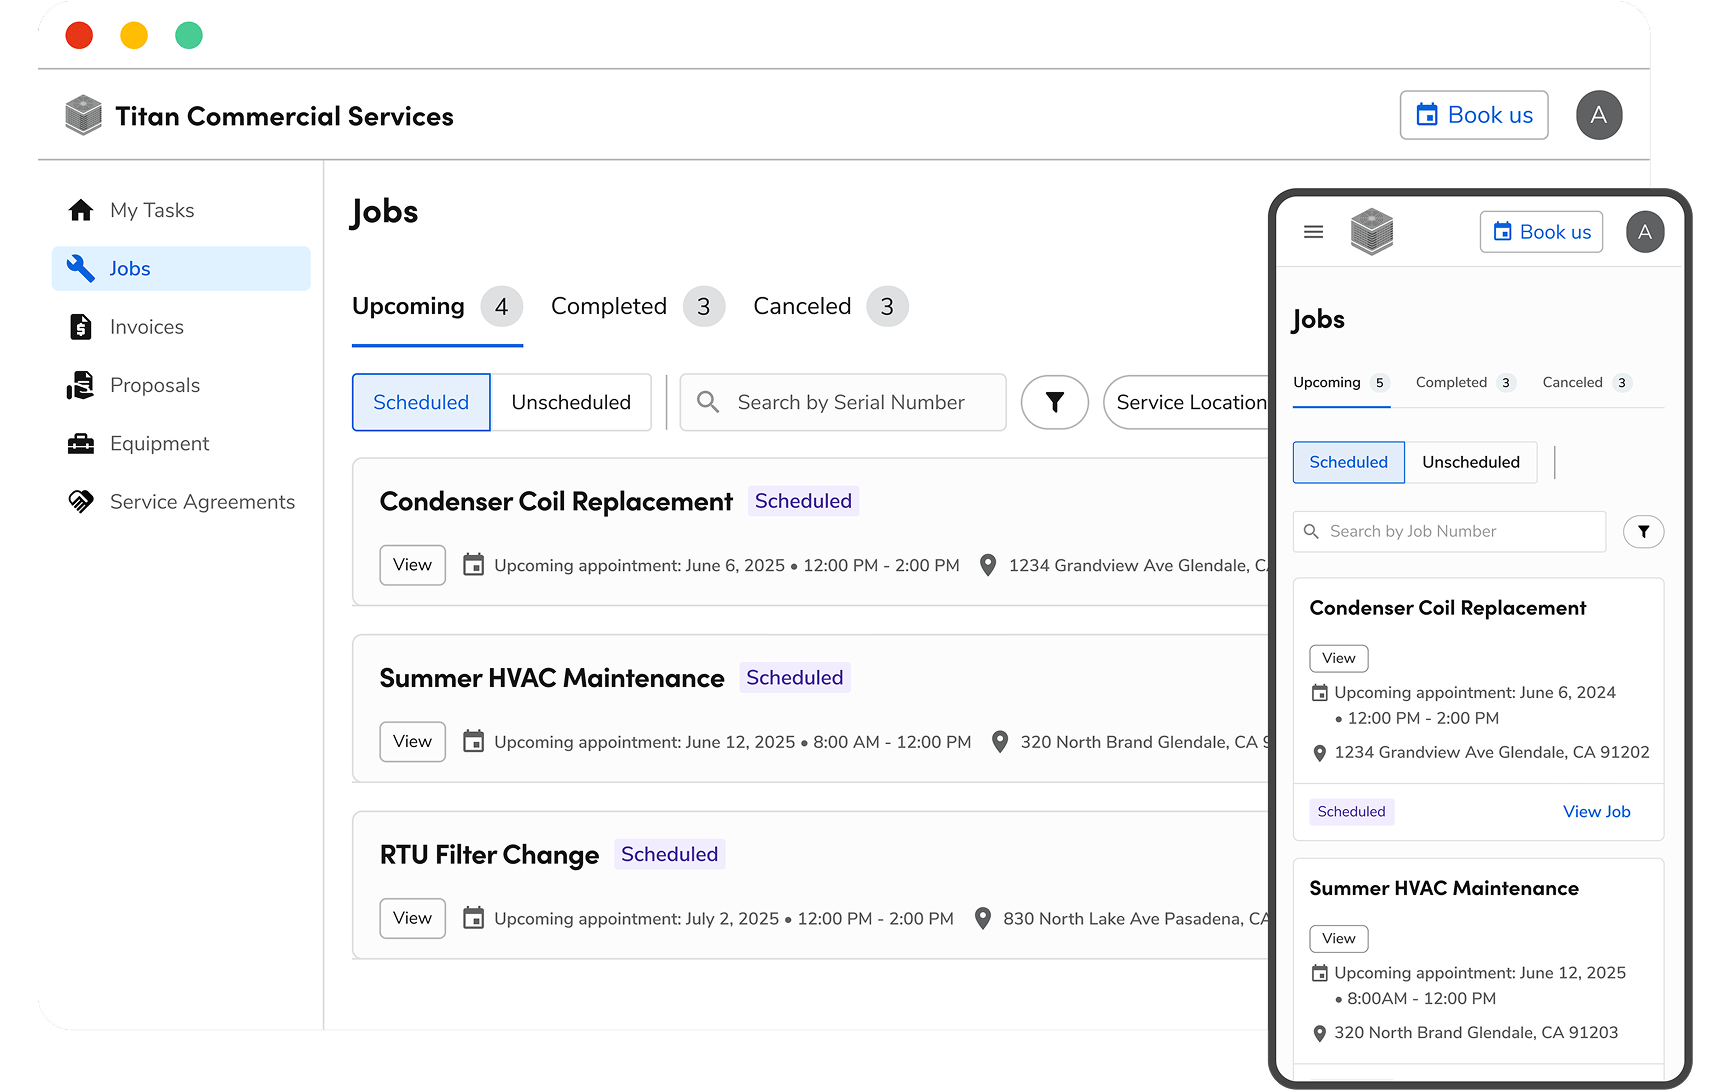Screen dimensions: 1731x1090
Task: Open the Canceled jobs tab
Action: (x=802, y=306)
